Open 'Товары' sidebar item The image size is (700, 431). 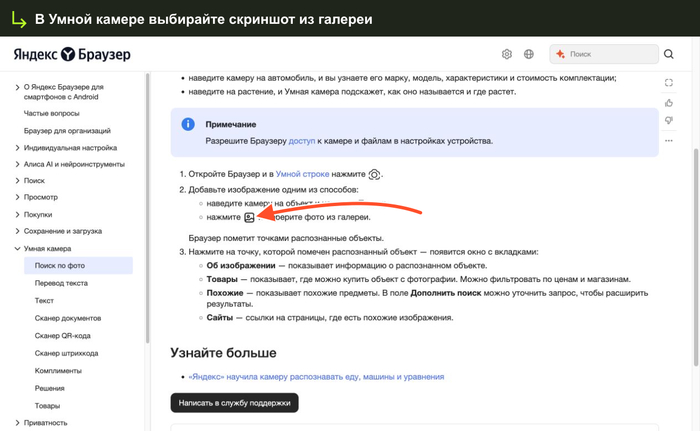click(x=47, y=406)
